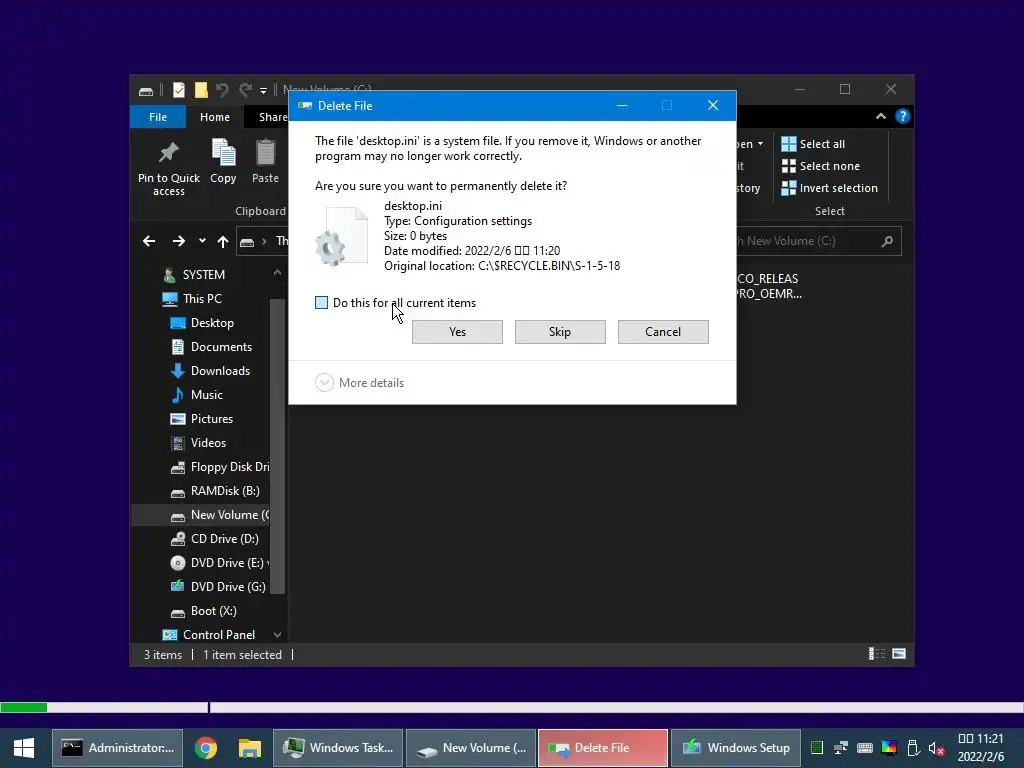Click navigation pane scroll down arrow
The image size is (1024, 768).
click(278, 635)
